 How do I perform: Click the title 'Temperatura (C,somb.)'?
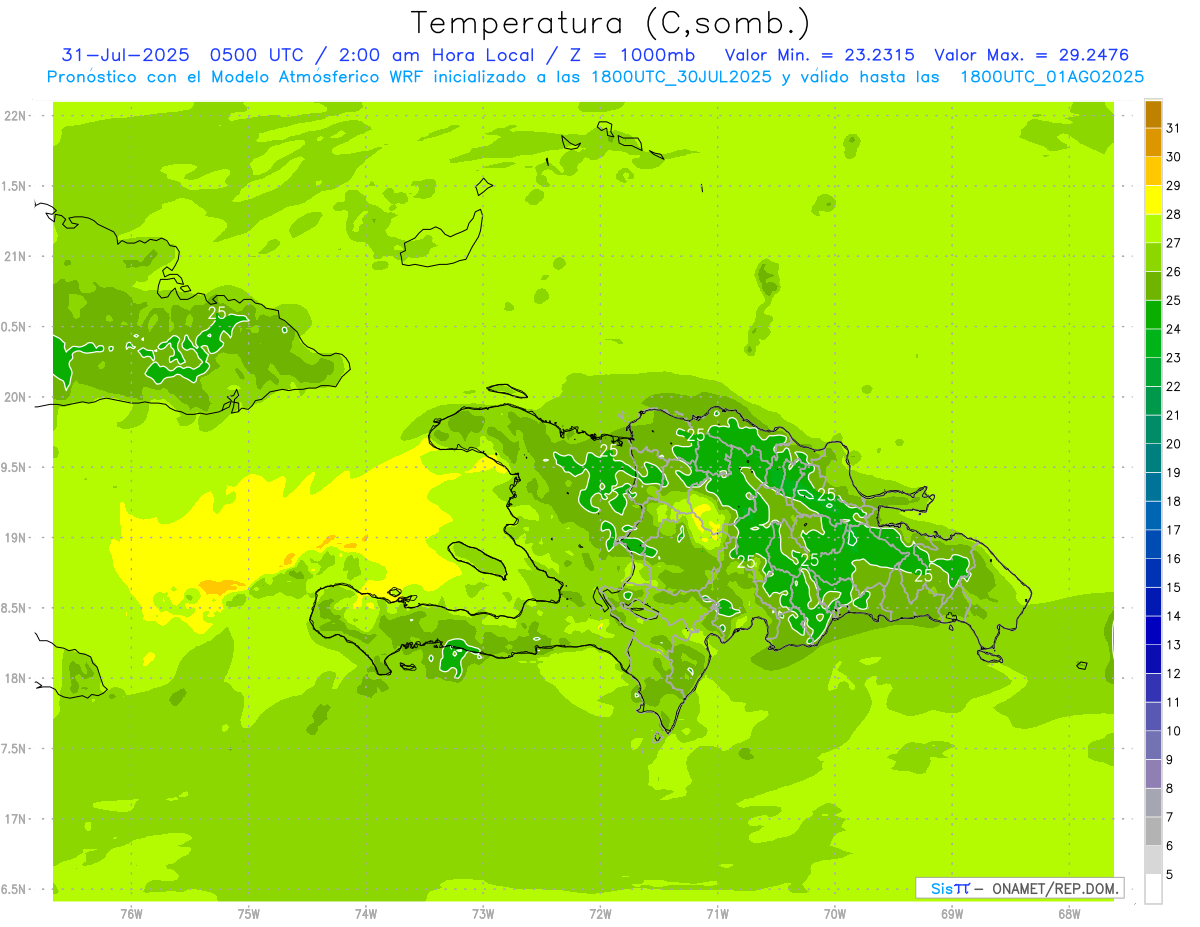tap(612, 23)
